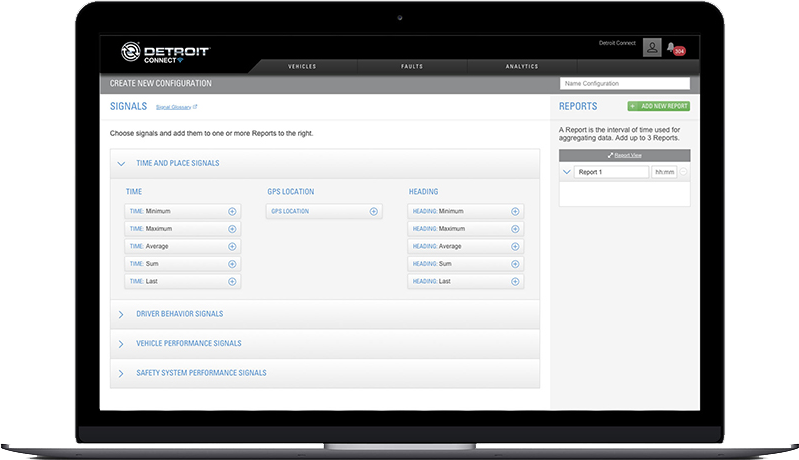Image resolution: width=799 pixels, height=460 pixels.
Task: Add the TIME: Minimum signal plus icon
Action: click(232, 211)
